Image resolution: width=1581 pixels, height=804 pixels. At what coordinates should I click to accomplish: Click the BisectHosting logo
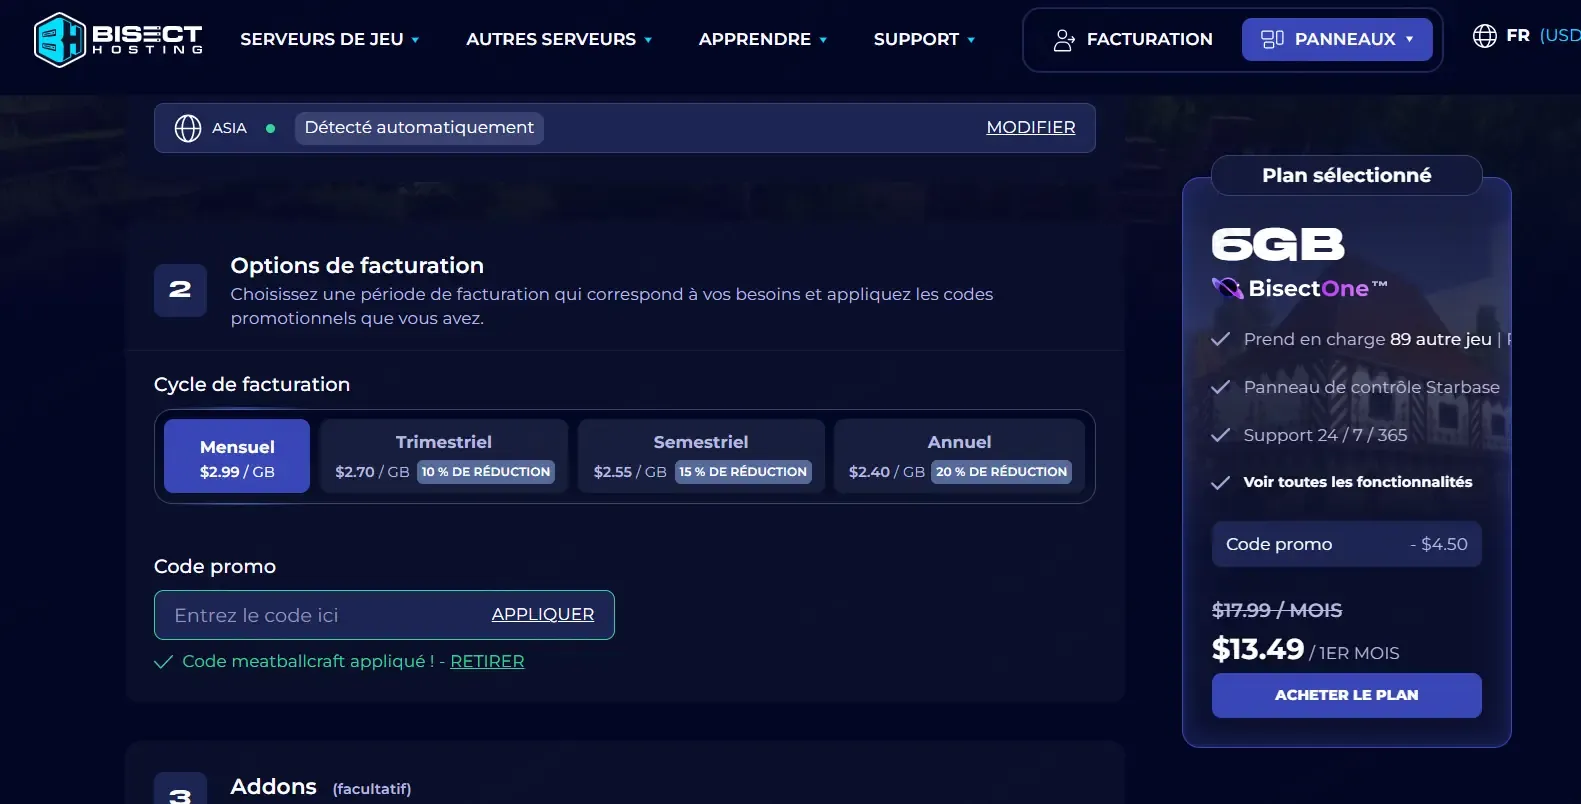point(118,40)
